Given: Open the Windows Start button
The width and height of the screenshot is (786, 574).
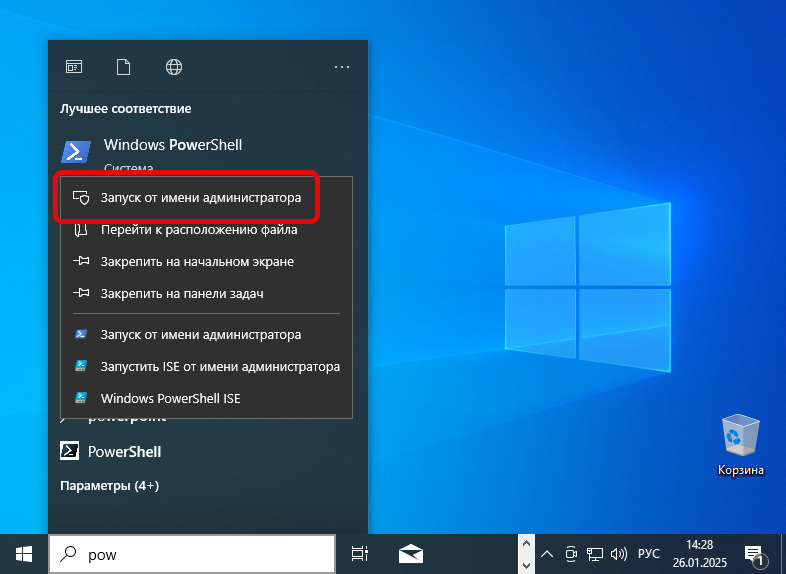Looking at the screenshot, I should (24, 554).
